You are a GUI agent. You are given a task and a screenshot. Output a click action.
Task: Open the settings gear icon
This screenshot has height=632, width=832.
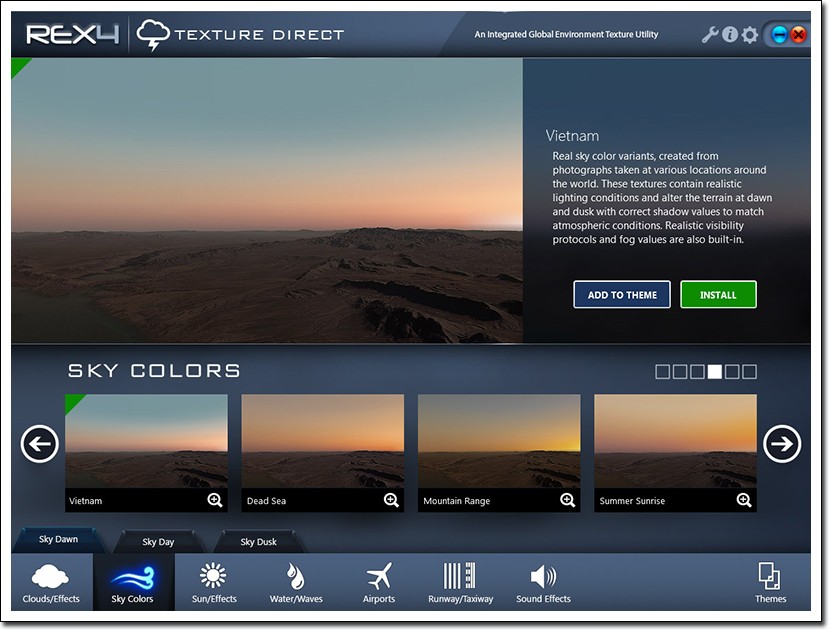tap(750, 35)
